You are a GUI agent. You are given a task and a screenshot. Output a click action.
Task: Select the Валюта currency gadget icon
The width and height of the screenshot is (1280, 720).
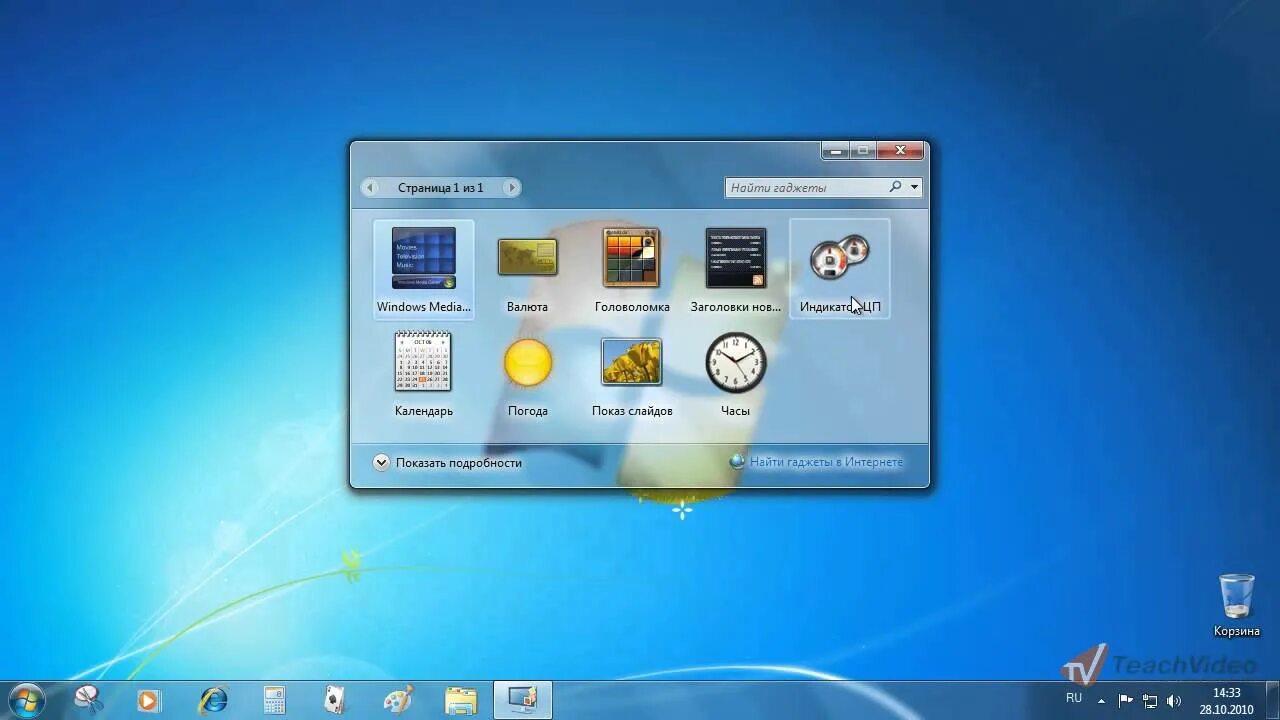coord(527,257)
